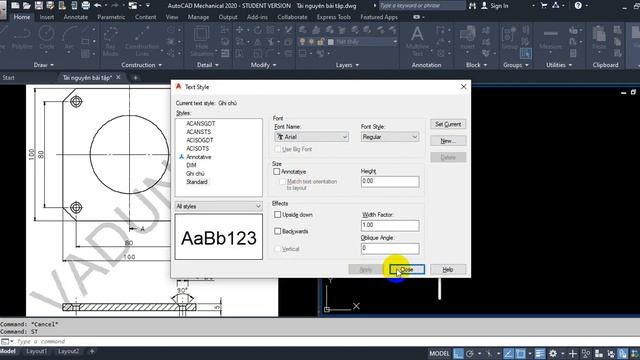Select the Arc tool in Draw panel
This screenshot has height=360, width=640.
point(69,38)
